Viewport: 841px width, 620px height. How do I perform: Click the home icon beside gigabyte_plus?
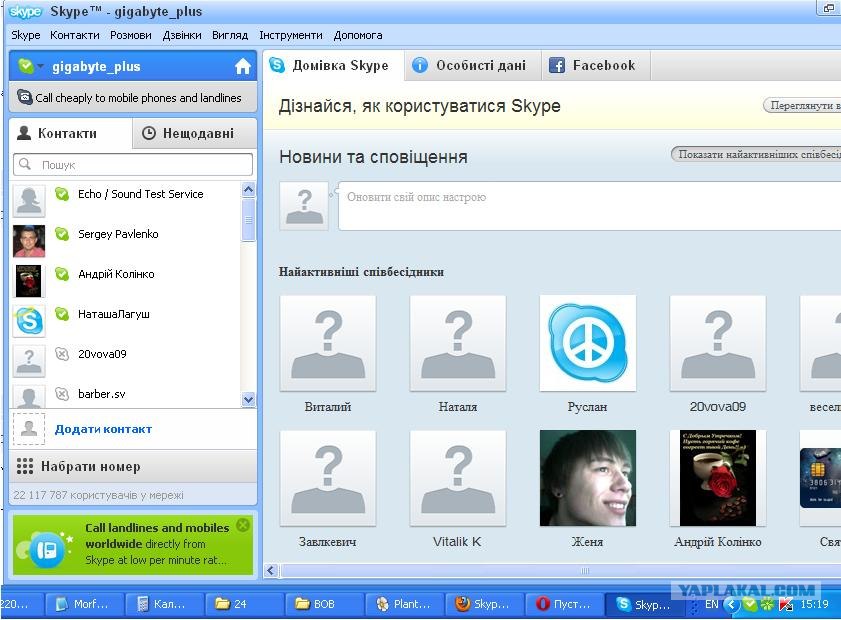coord(243,67)
